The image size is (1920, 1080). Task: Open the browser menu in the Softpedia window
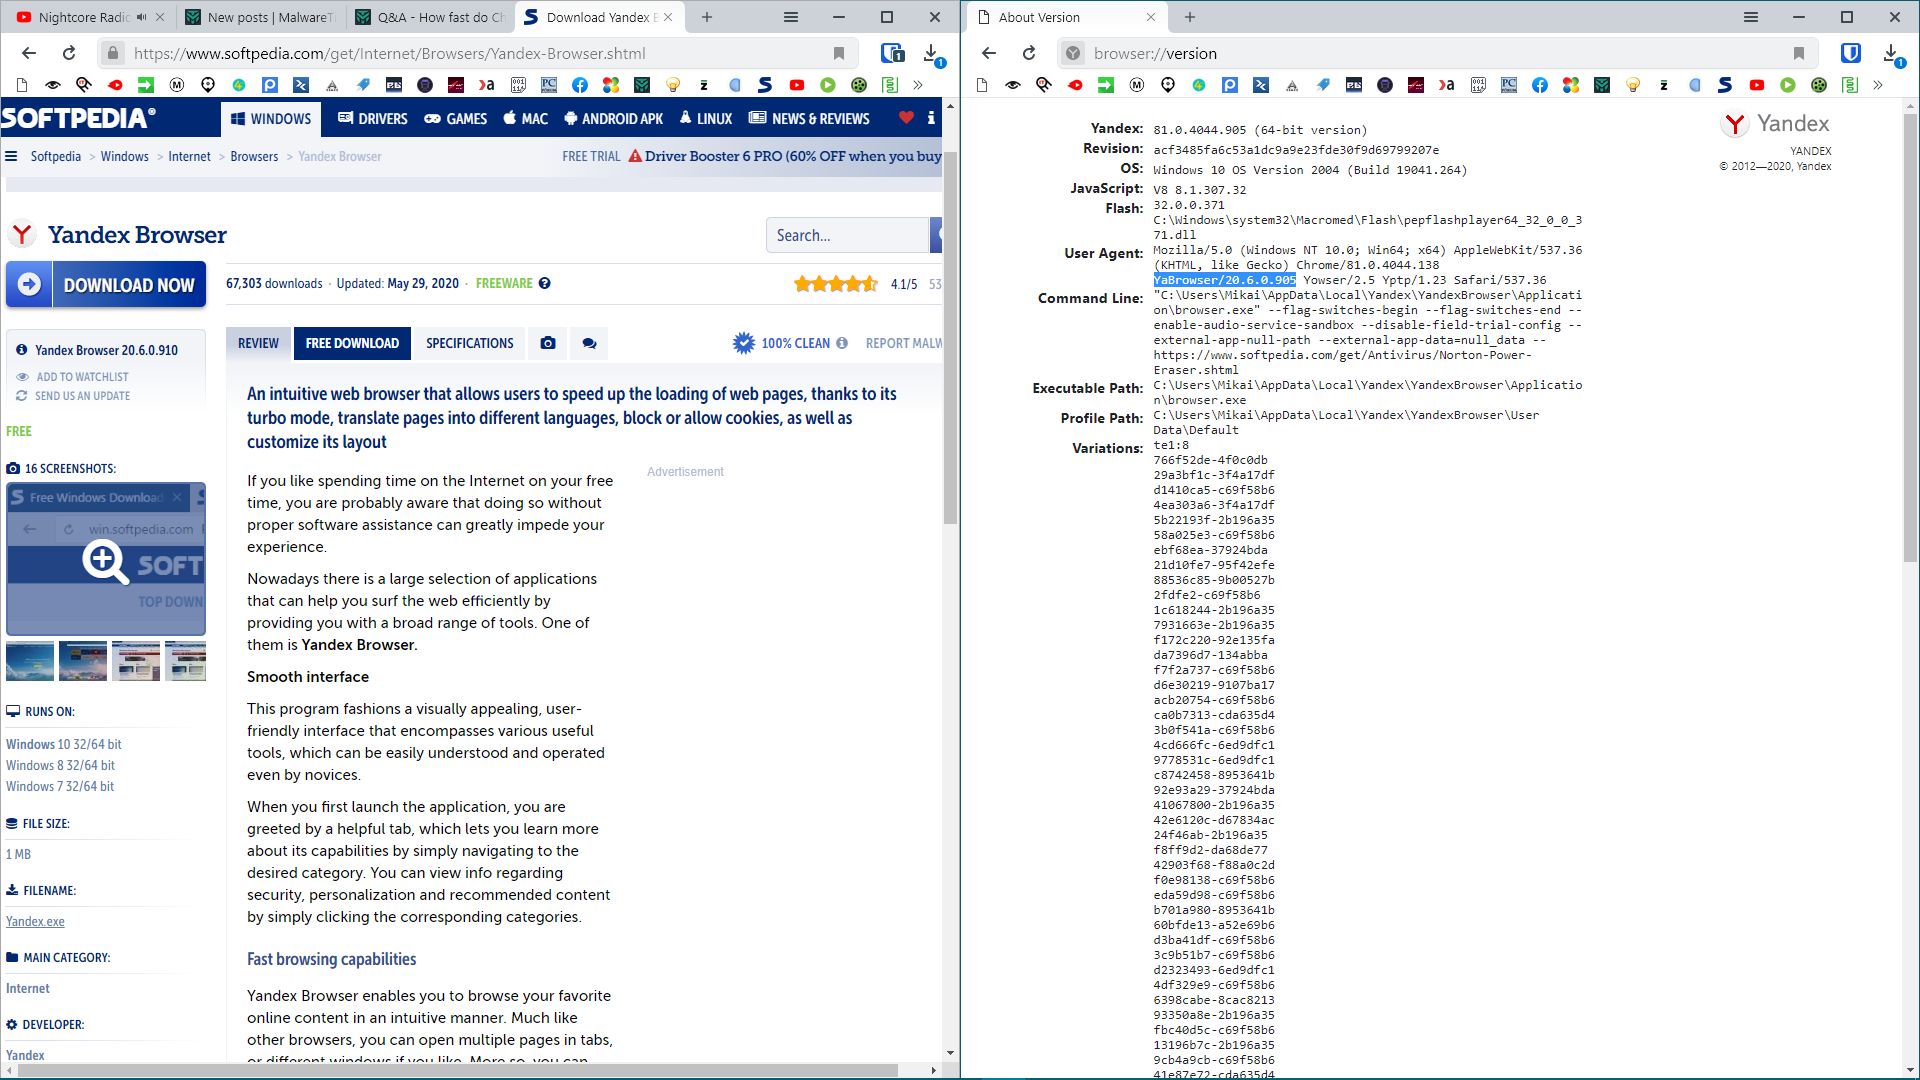pos(791,17)
